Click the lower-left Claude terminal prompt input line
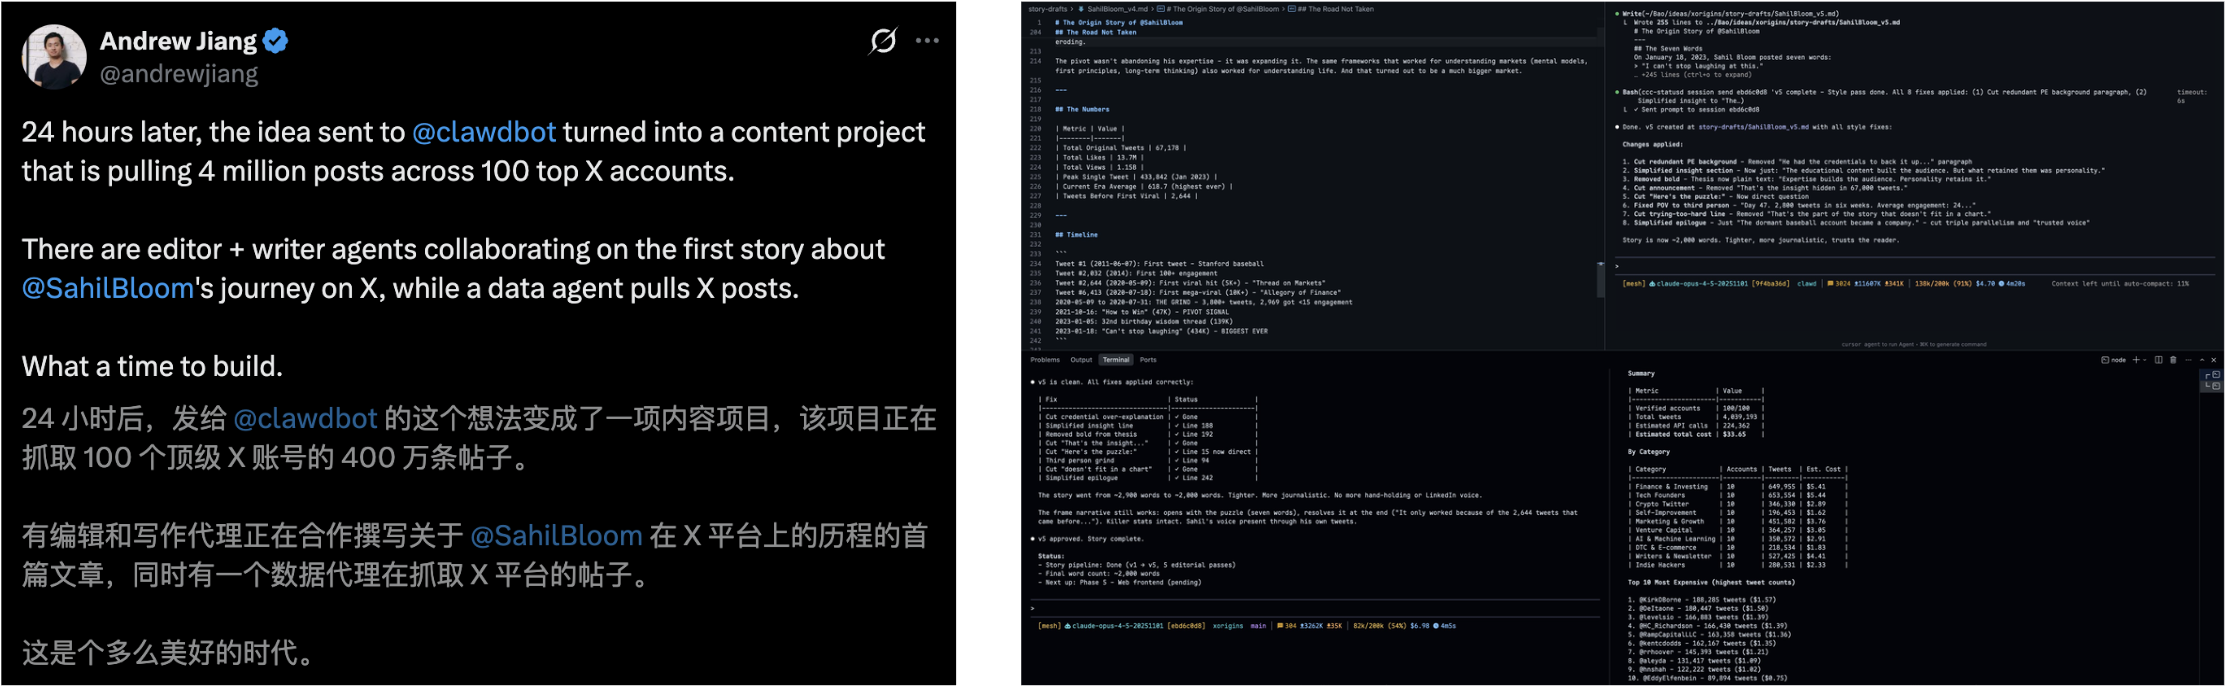Viewport: 2228px width, 688px height. pos(1315,608)
